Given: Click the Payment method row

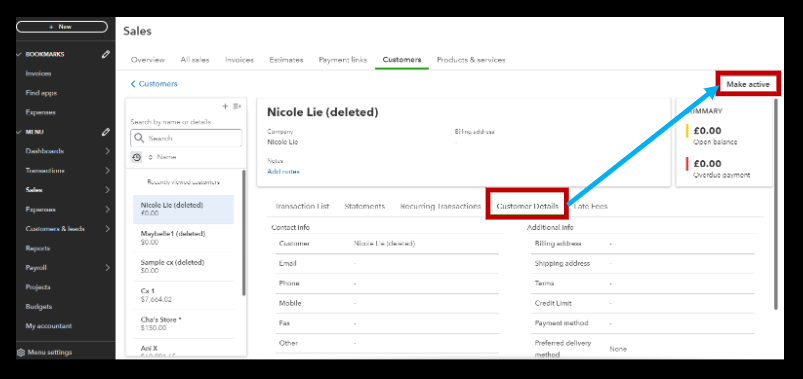Looking at the screenshot, I should coord(643,323).
